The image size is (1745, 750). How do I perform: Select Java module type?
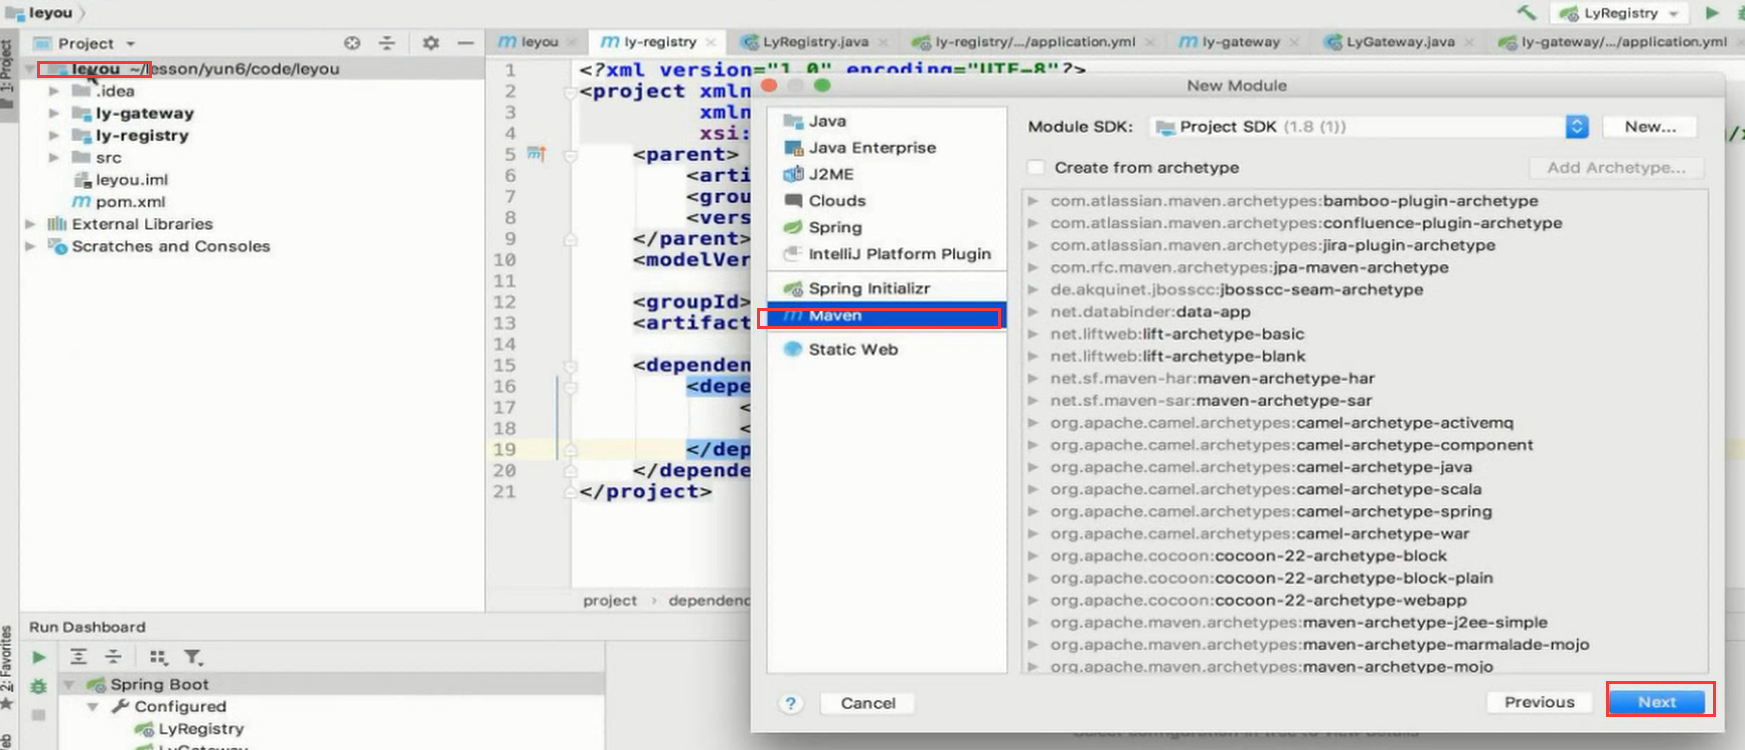click(886, 120)
